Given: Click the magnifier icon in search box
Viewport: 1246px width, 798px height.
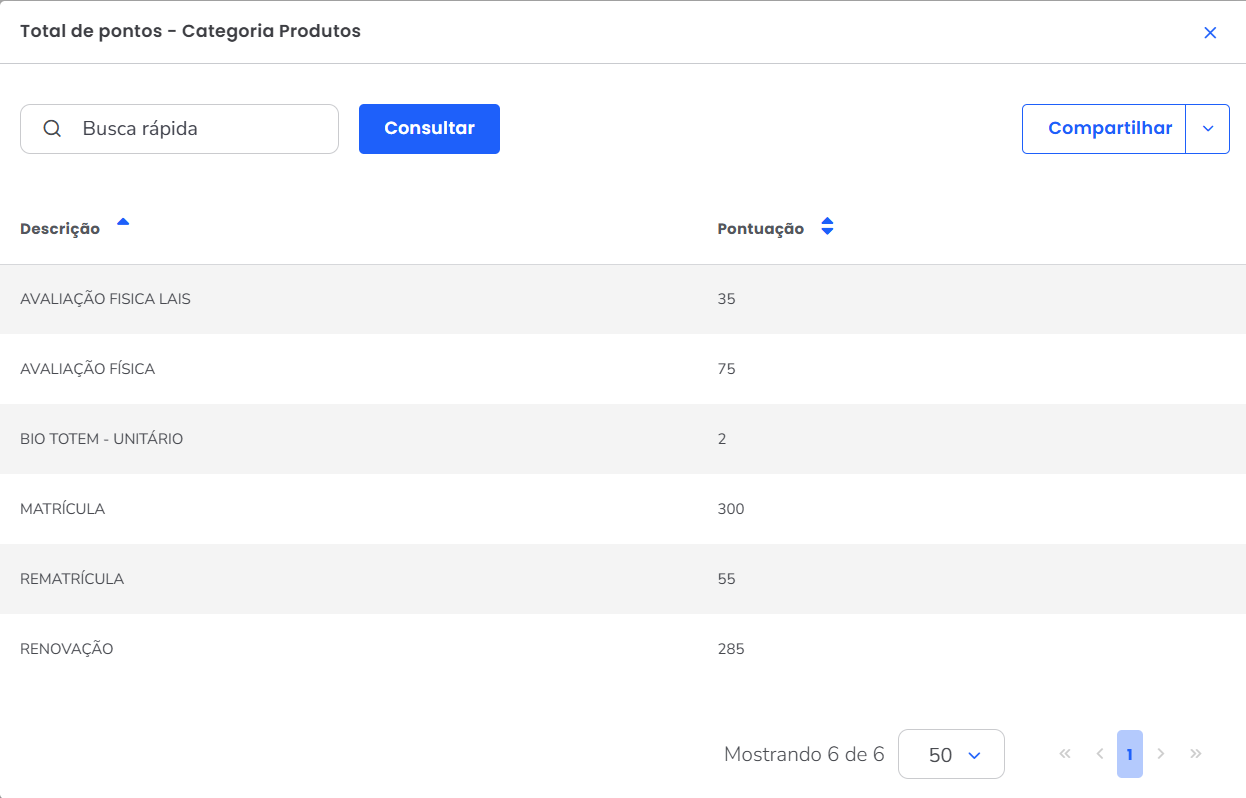Looking at the screenshot, I should (52, 129).
